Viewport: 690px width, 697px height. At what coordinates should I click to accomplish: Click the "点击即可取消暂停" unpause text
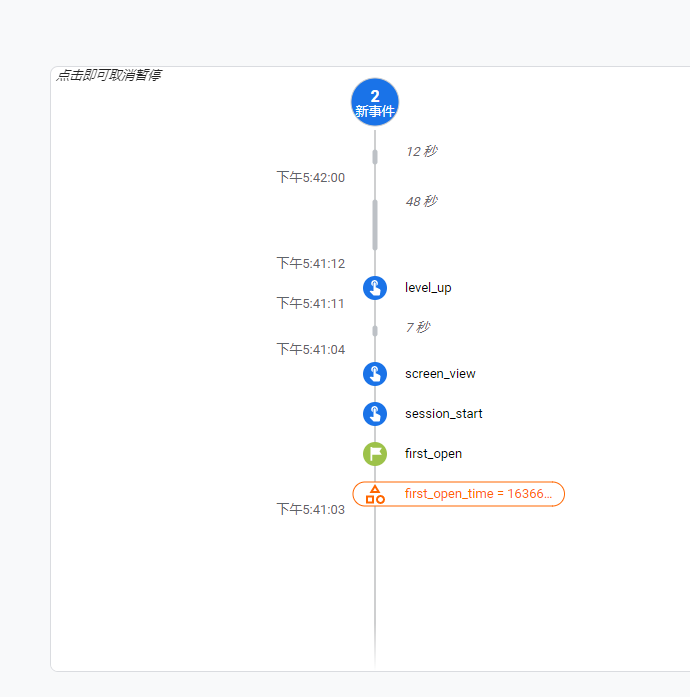(x=109, y=75)
